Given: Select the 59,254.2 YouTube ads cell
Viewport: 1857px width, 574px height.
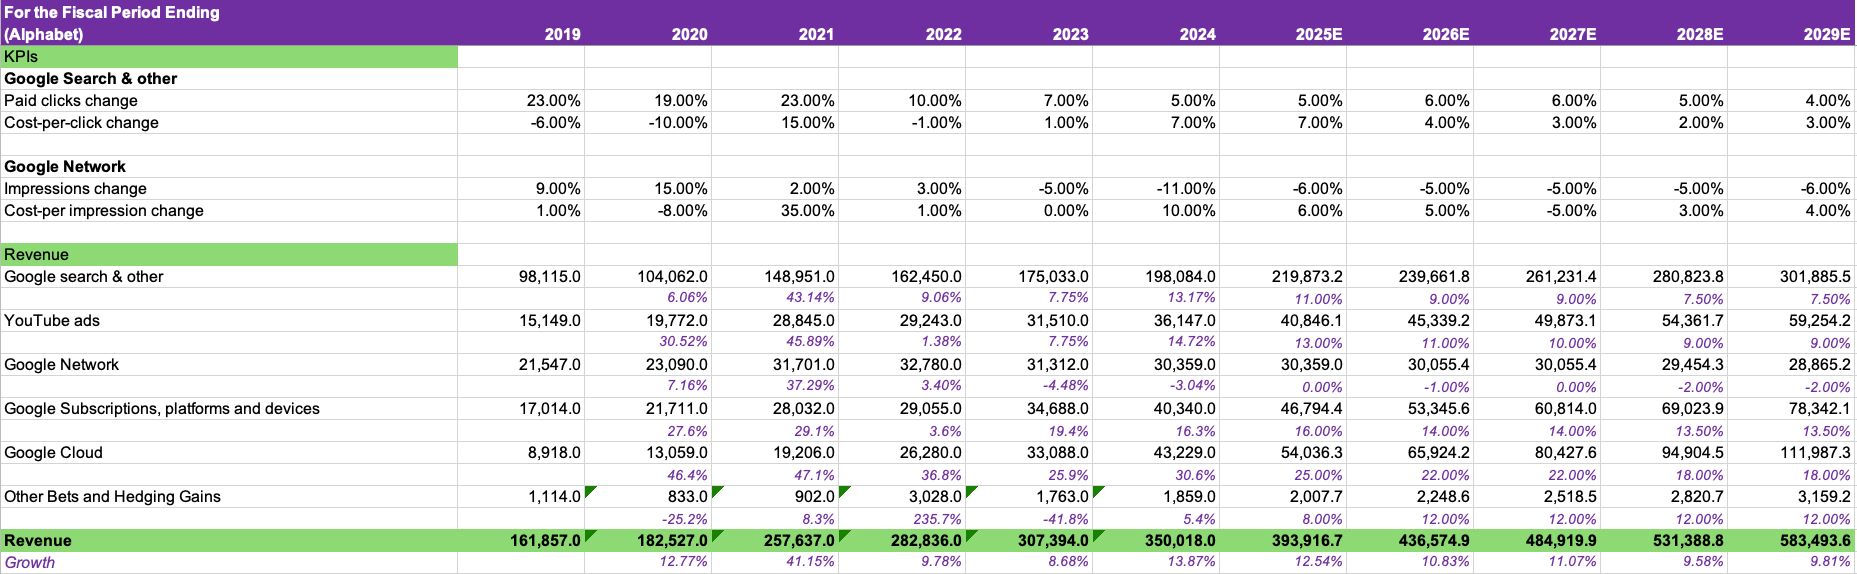Looking at the screenshot, I should [1819, 321].
